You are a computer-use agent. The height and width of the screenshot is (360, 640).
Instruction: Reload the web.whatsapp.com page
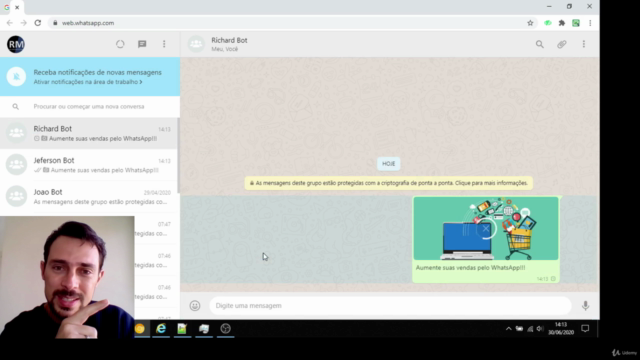(38, 23)
